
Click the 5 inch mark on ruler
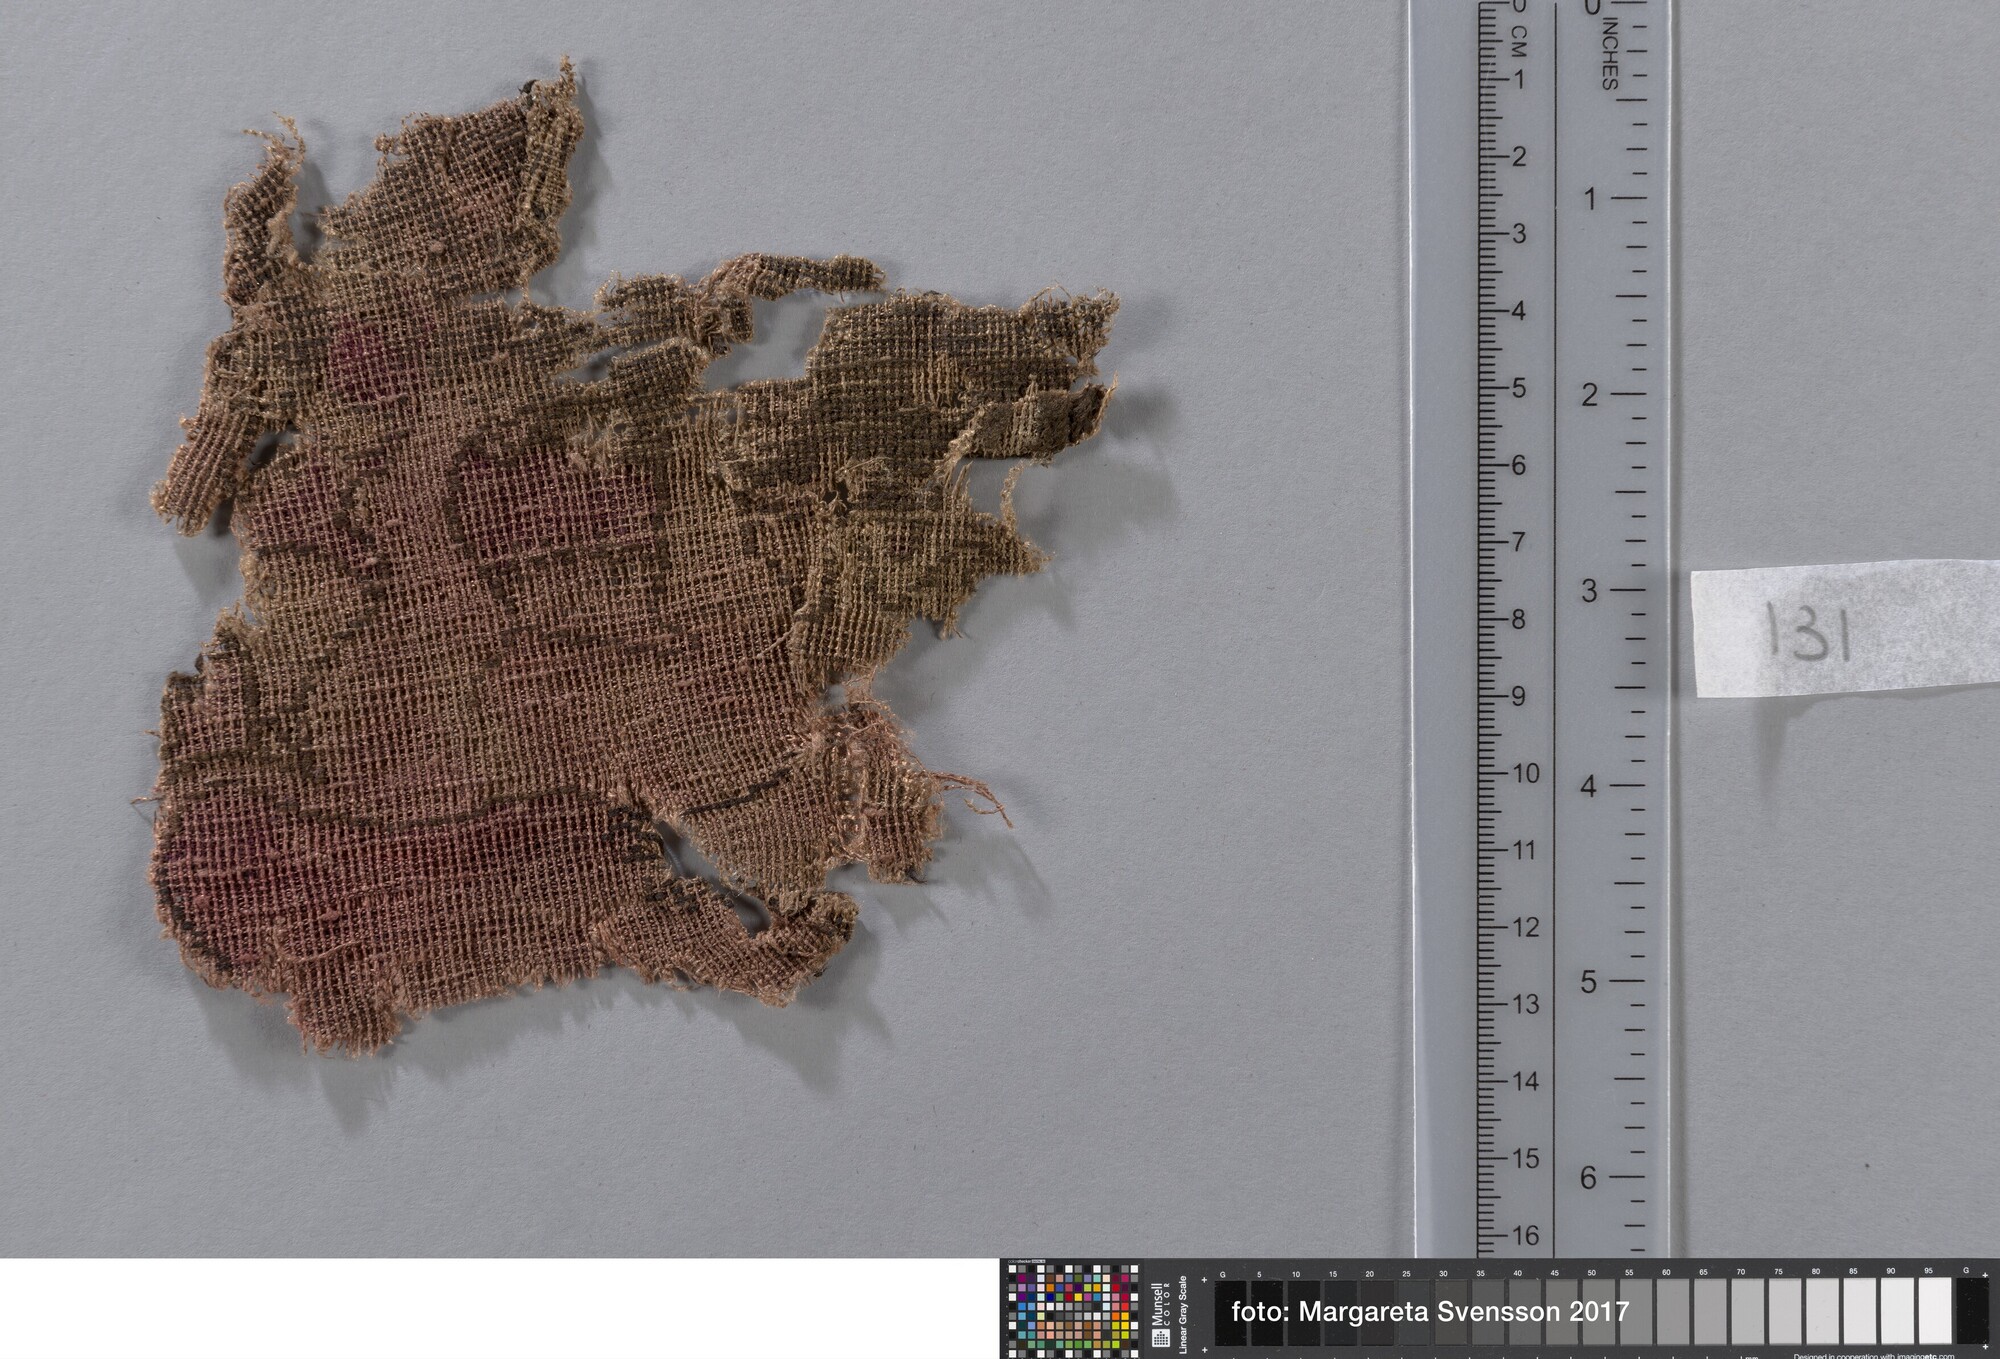[1589, 982]
